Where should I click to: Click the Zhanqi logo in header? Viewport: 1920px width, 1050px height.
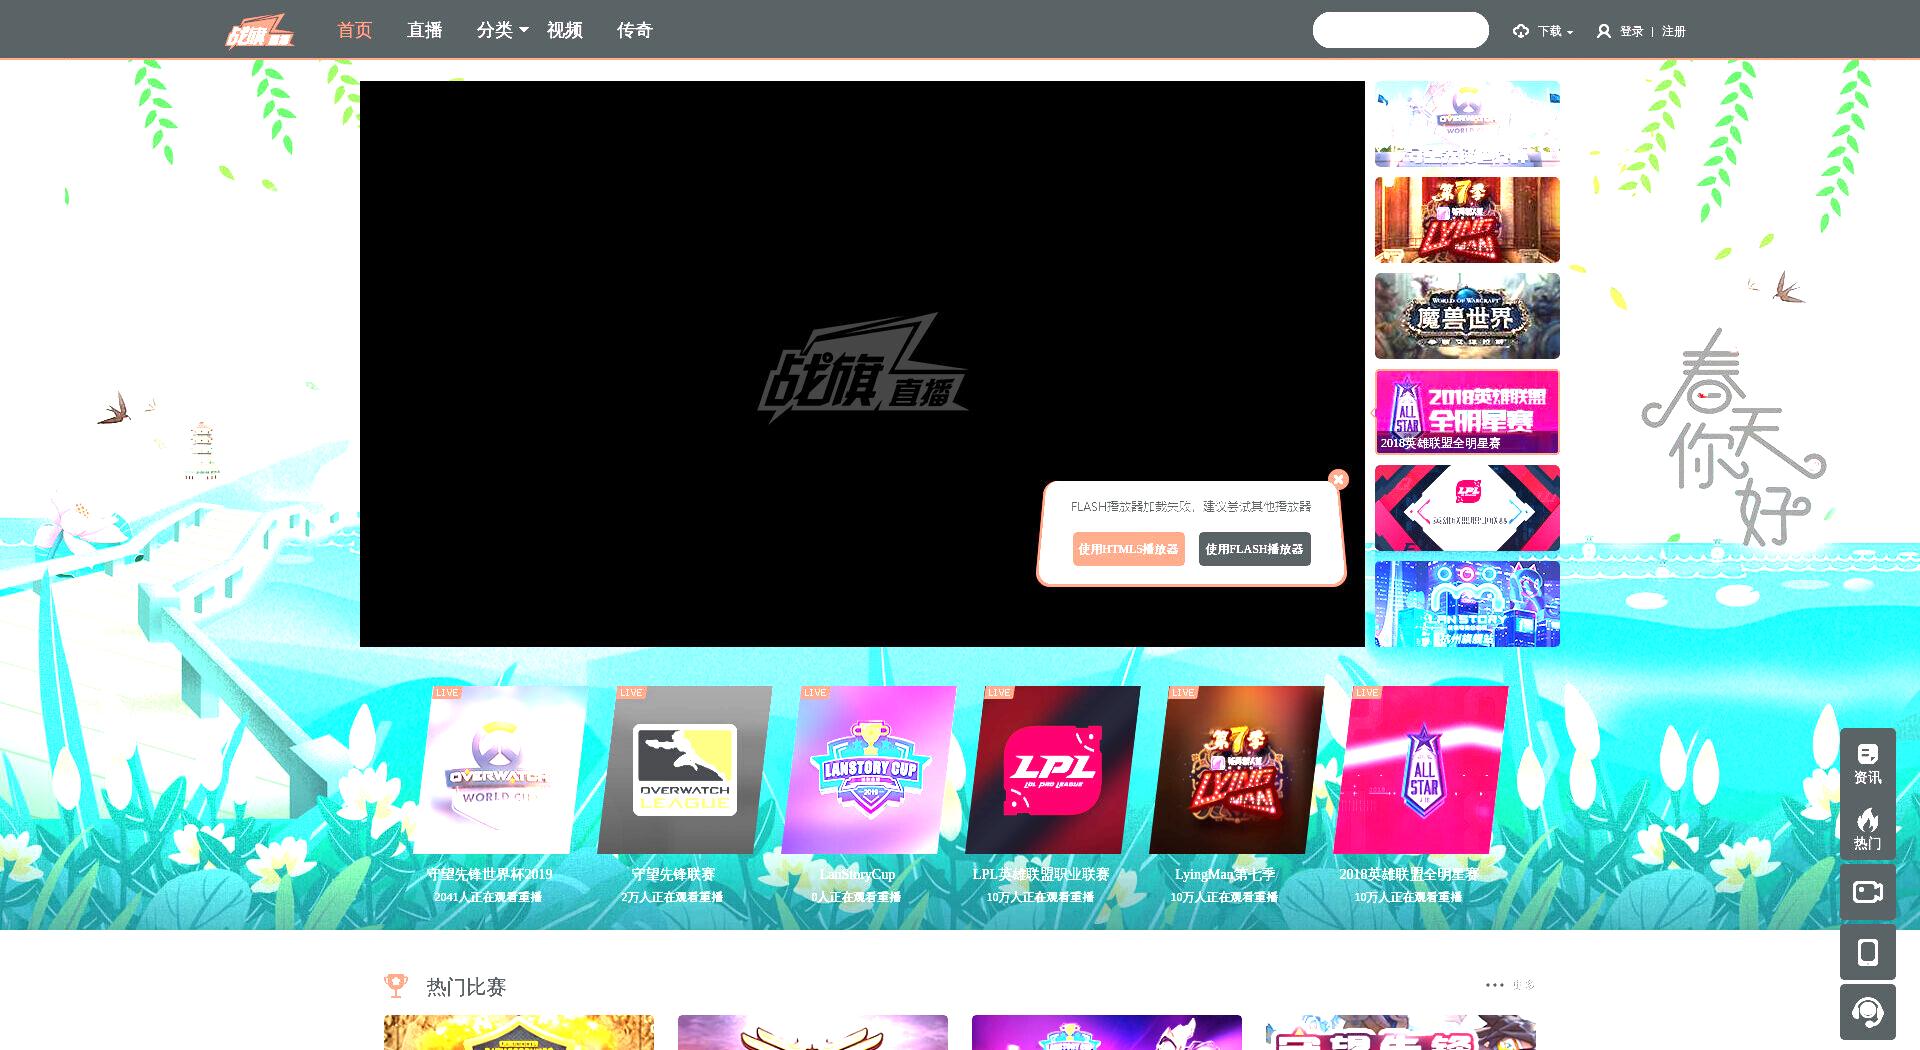pos(259,31)
